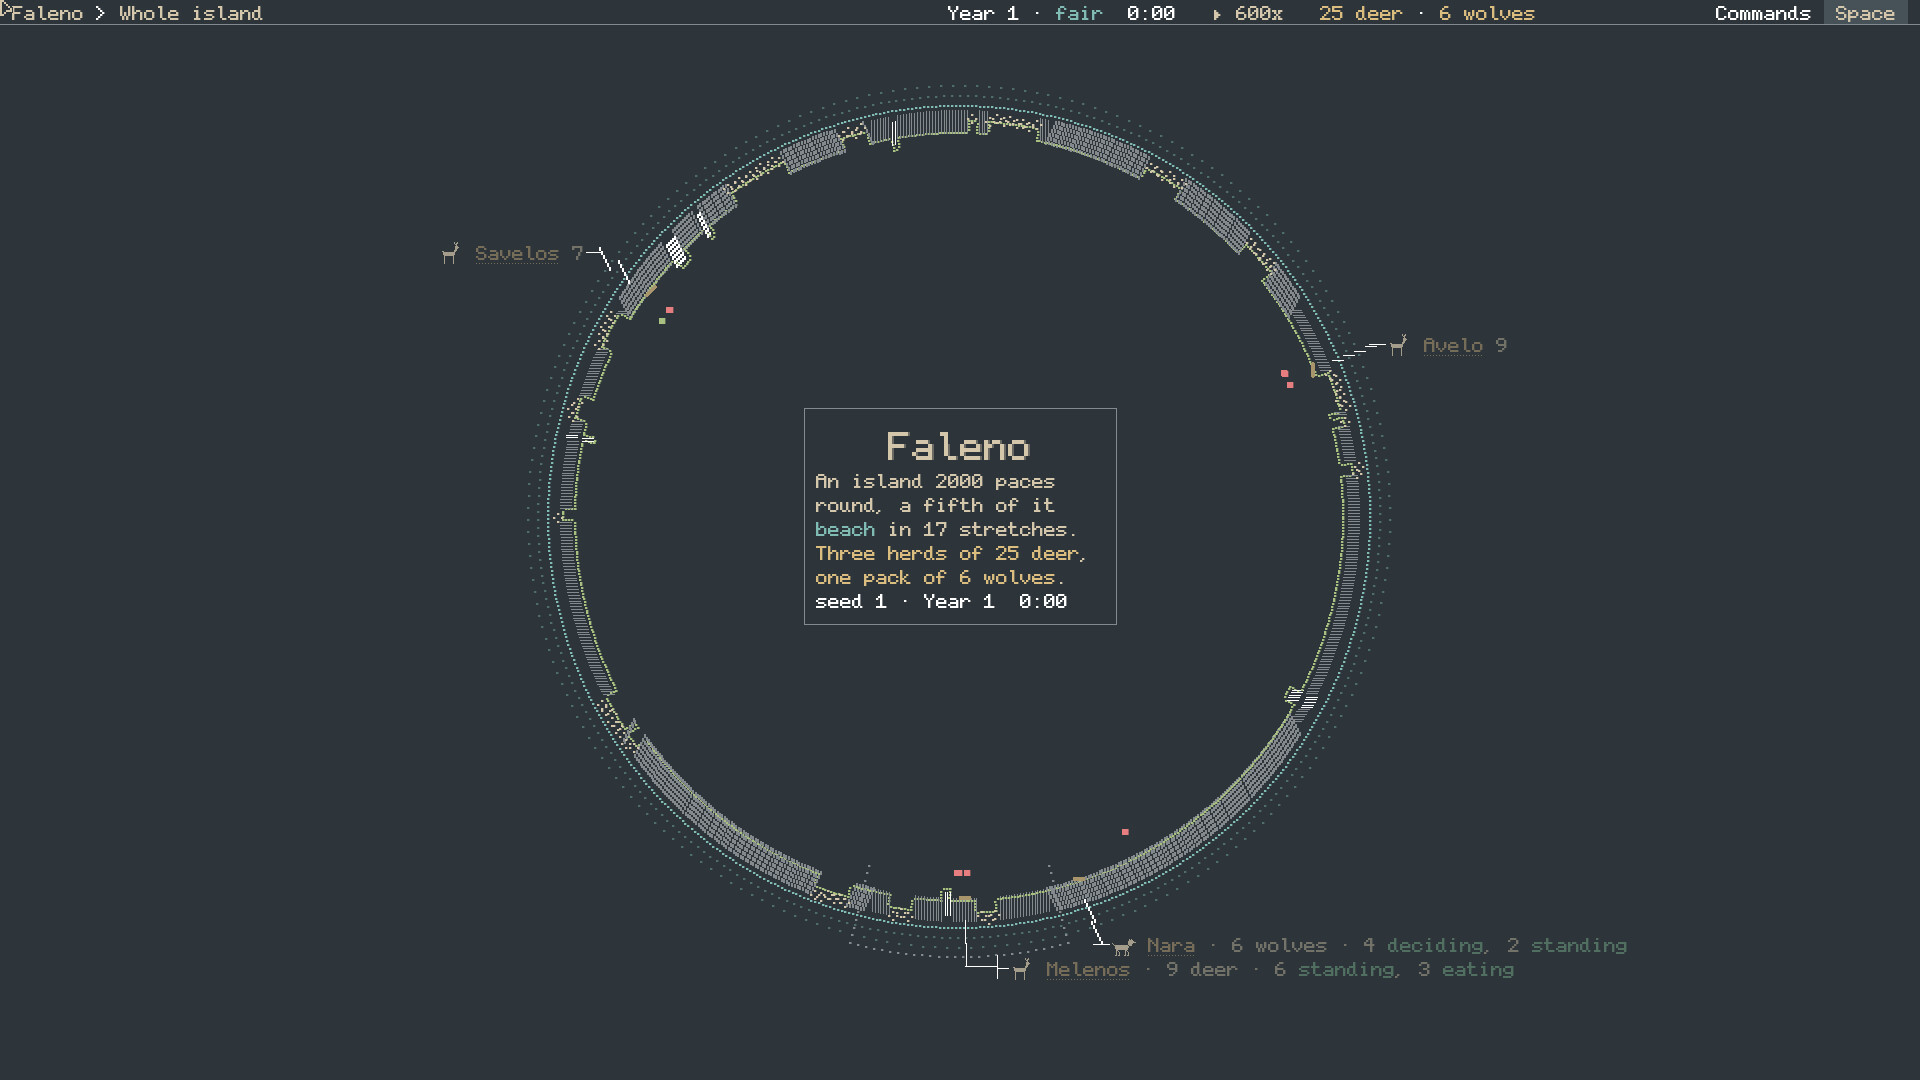Open the Nara pack label

[1170, 946]
